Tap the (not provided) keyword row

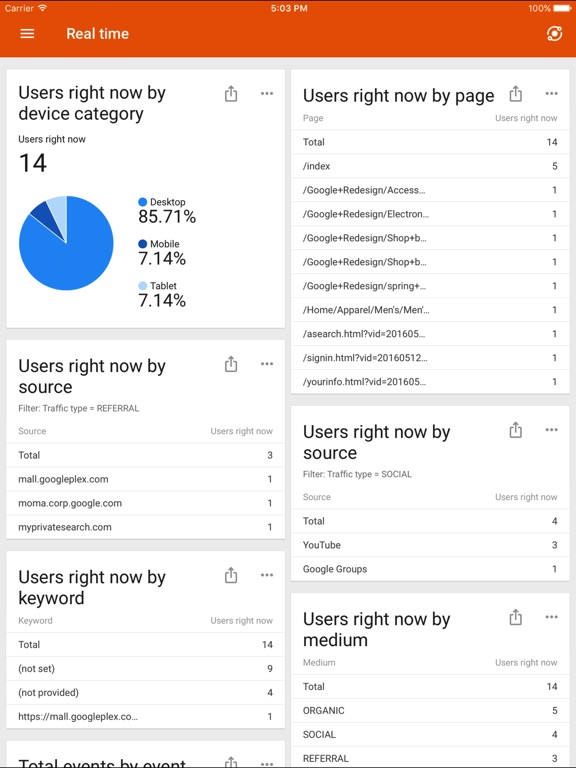click(x=145, y=693)
